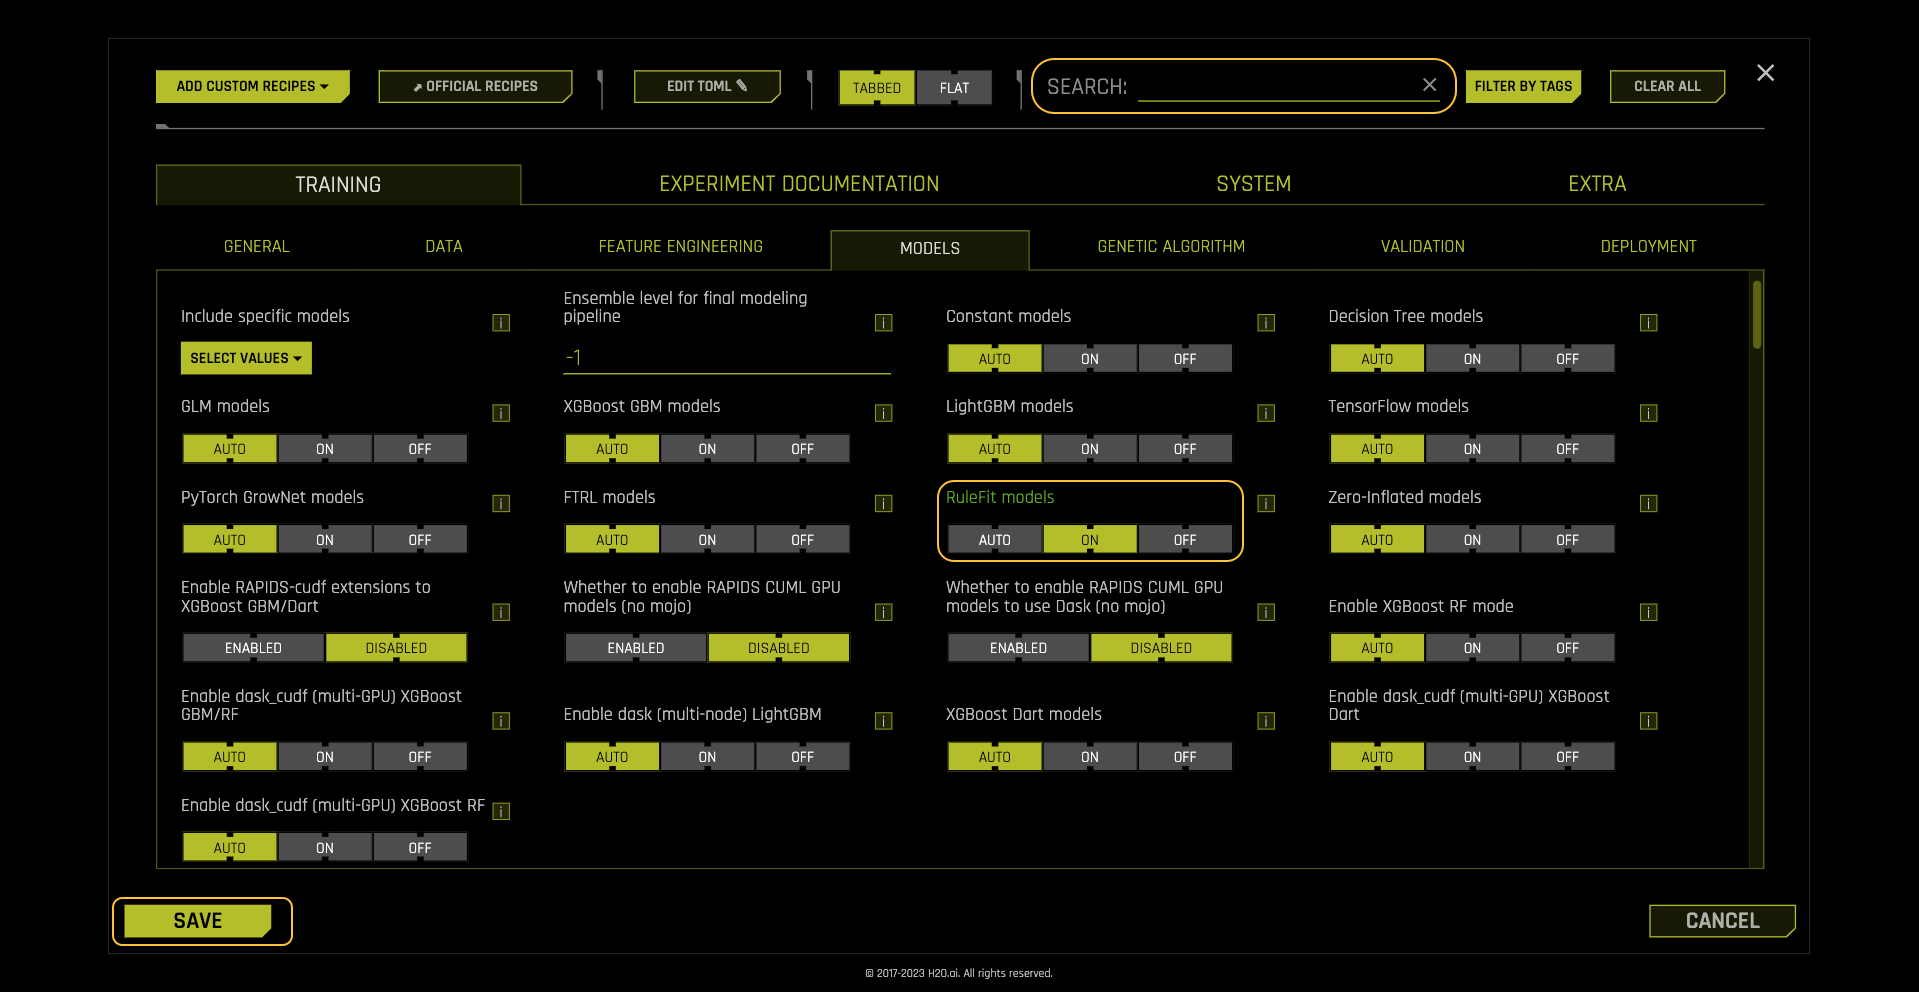Click the settings panel vertical scrollbar
Image resolution: width=1919 pixels, height=992 pixels.
tap(1756, 314)
